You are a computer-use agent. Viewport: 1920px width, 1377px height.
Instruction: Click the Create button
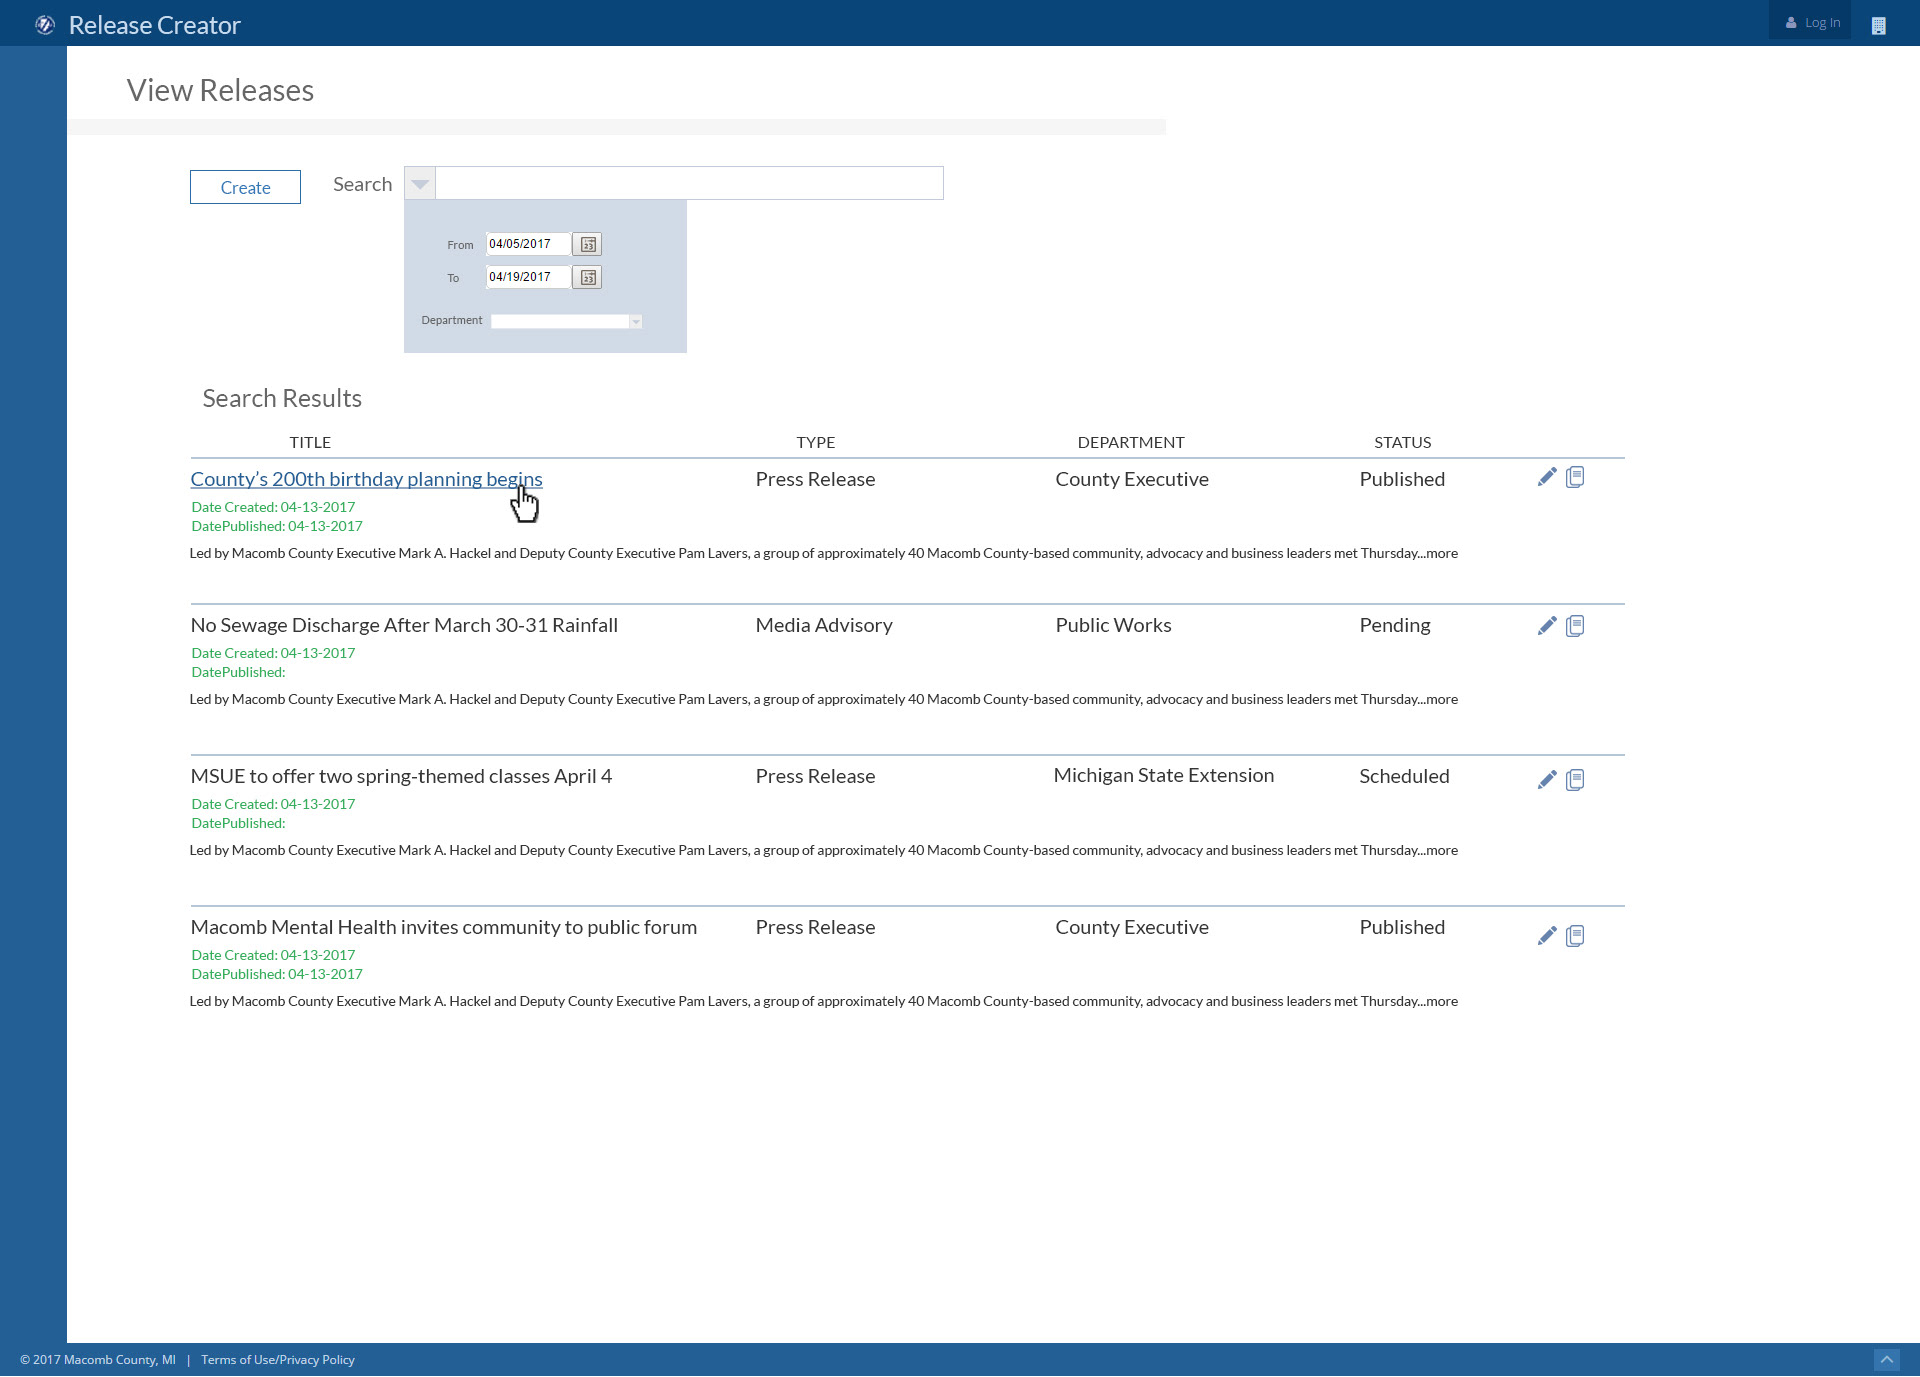245,187
